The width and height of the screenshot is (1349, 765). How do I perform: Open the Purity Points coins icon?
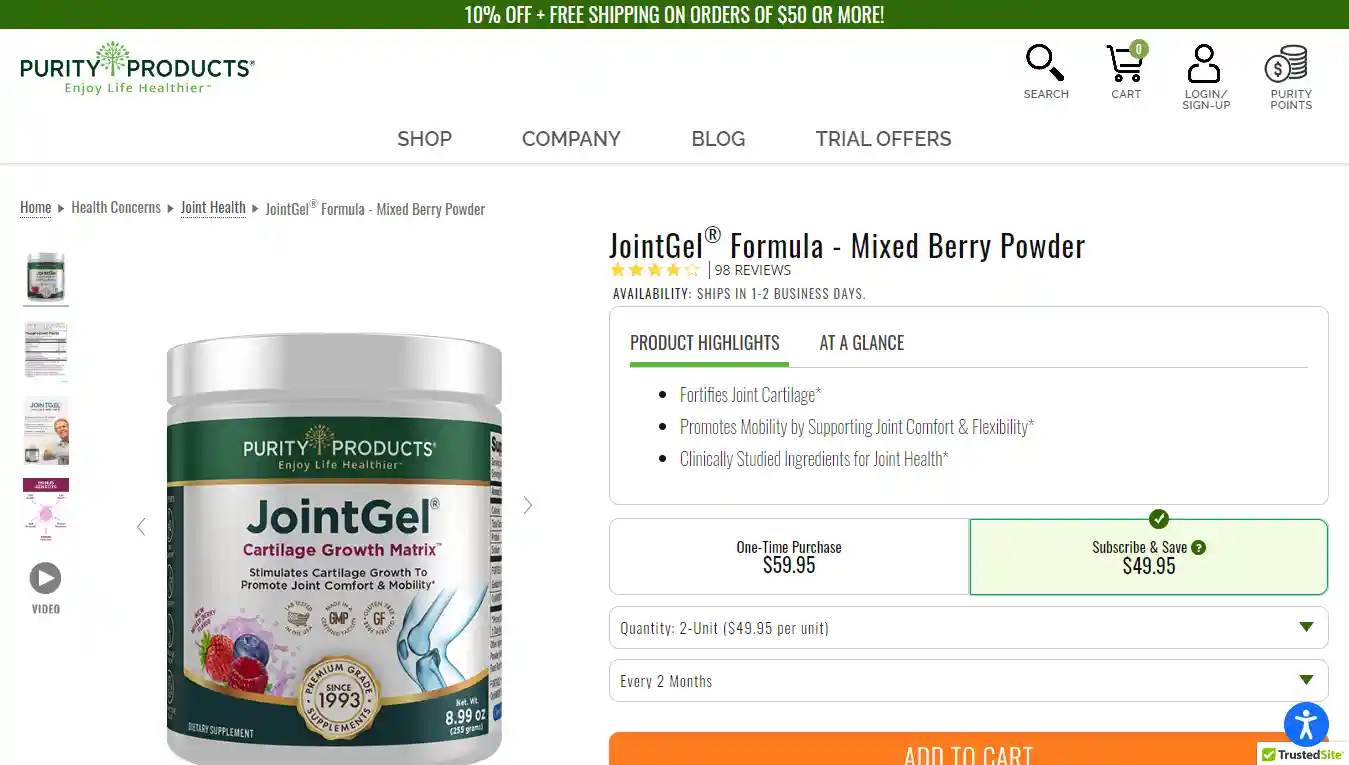(1287, 63)
